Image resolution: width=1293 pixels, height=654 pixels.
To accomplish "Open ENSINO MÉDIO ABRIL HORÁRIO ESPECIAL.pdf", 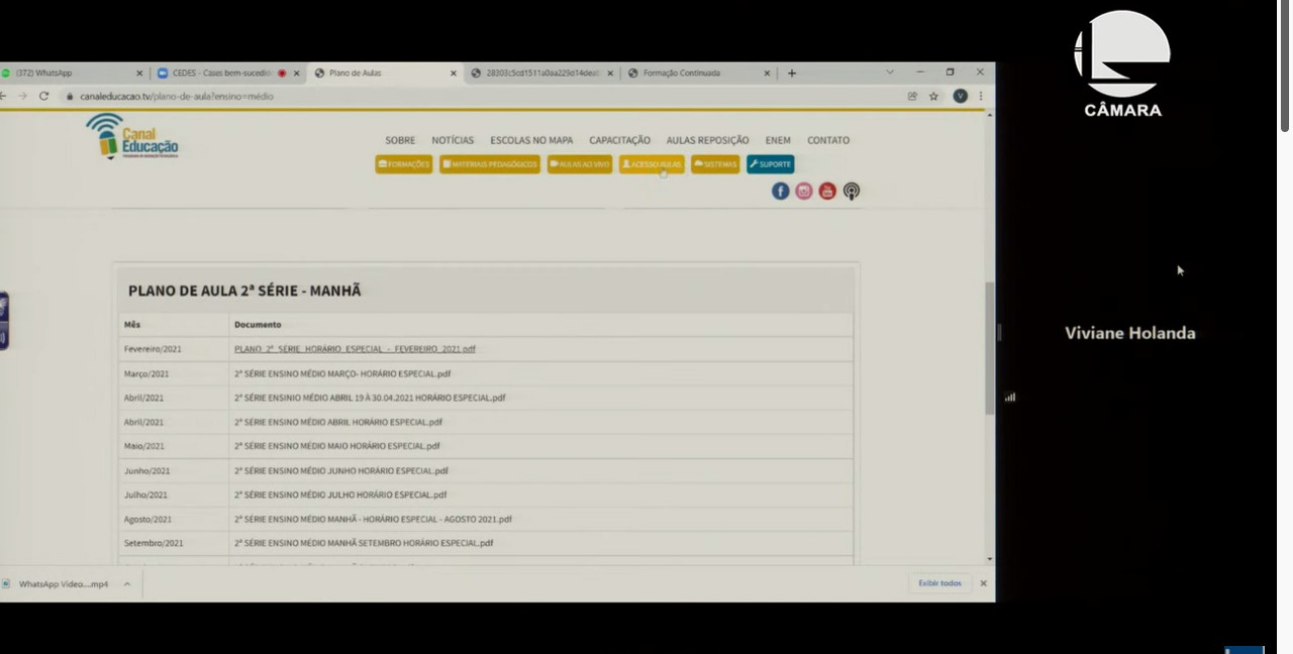I will (338, 422).
